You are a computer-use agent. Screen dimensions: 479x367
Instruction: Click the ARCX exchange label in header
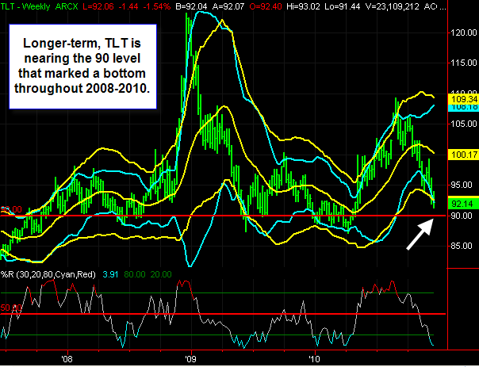coord(67,7)
